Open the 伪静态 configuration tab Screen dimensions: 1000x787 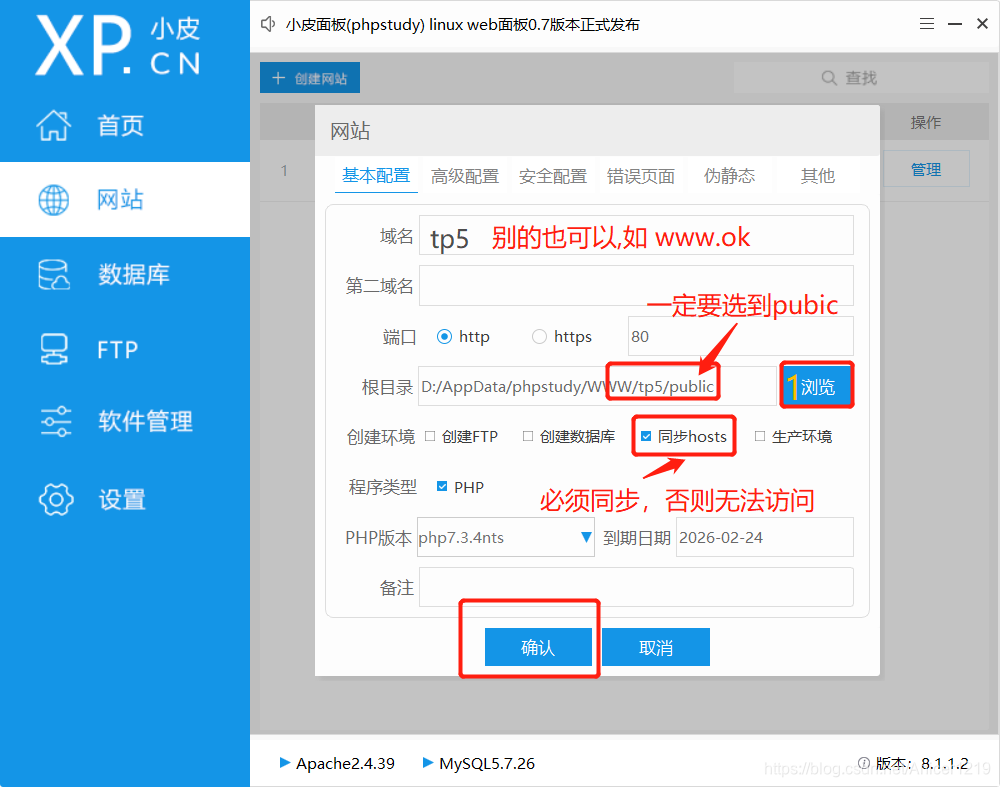pos(729,175)
